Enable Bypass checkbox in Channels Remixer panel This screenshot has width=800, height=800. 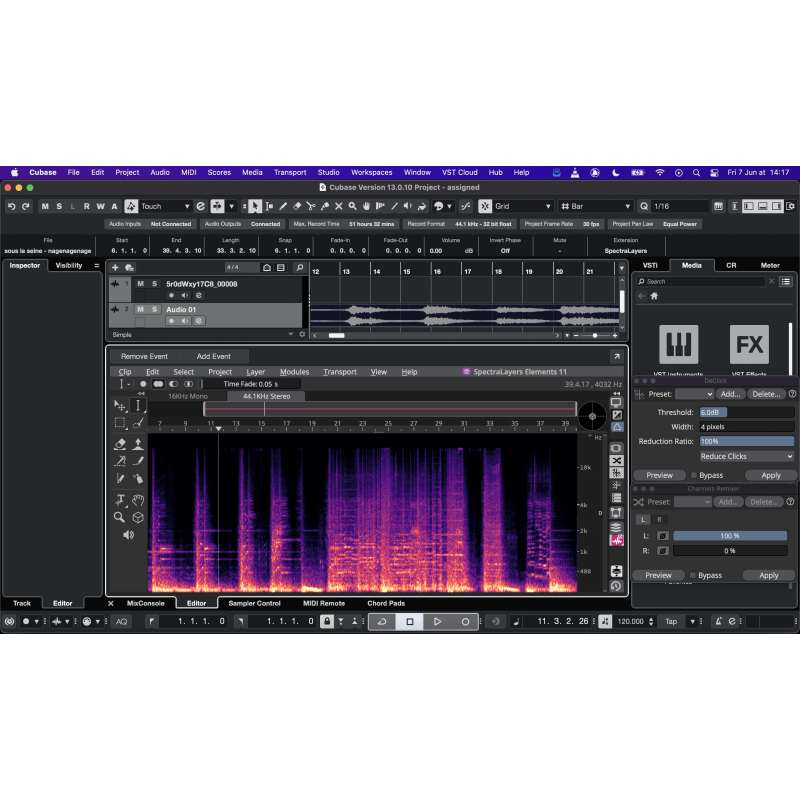click(692, 575)
